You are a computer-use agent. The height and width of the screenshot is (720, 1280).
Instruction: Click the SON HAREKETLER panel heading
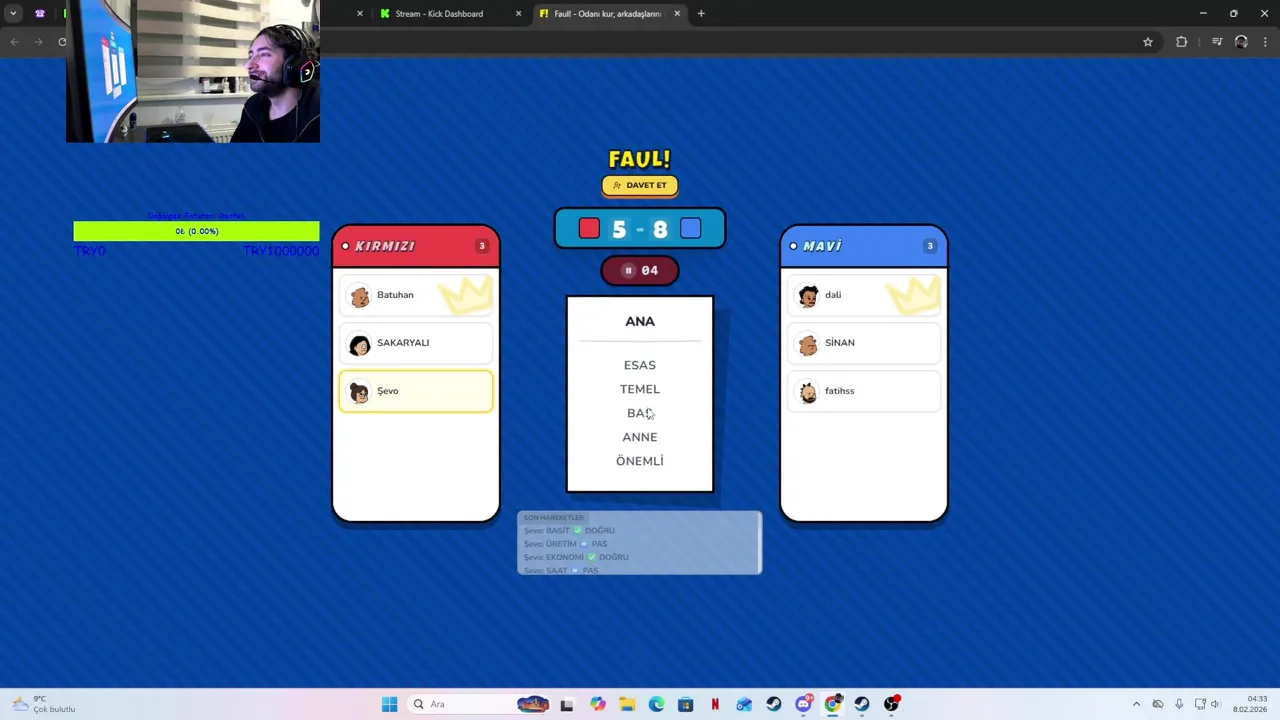pos(554,518)
